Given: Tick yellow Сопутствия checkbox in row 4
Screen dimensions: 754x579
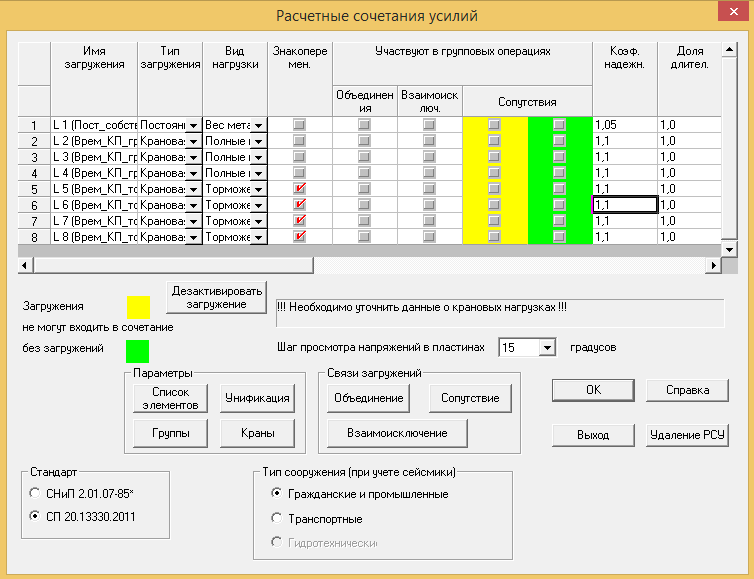Looking at the screenshot, I should [x=494, y=173].
